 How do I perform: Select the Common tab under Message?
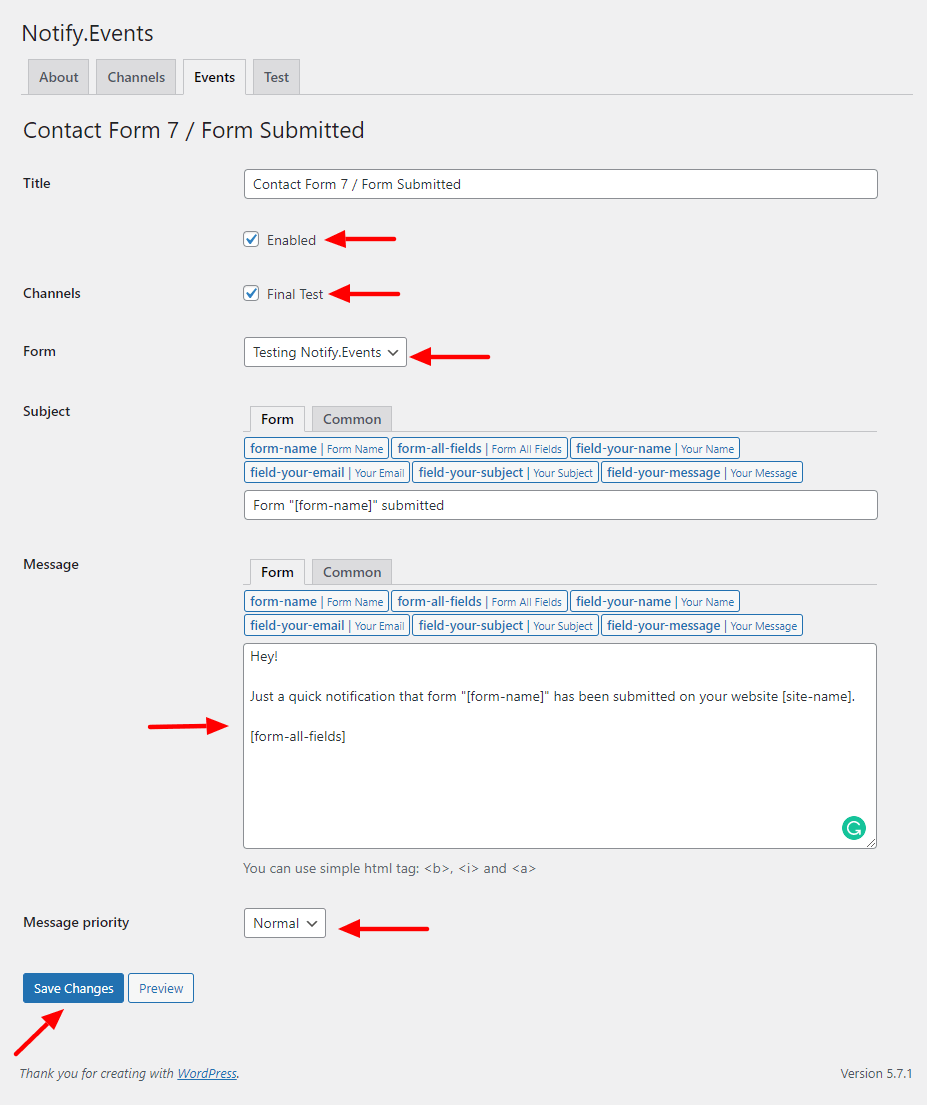click(x=352, y=572)
